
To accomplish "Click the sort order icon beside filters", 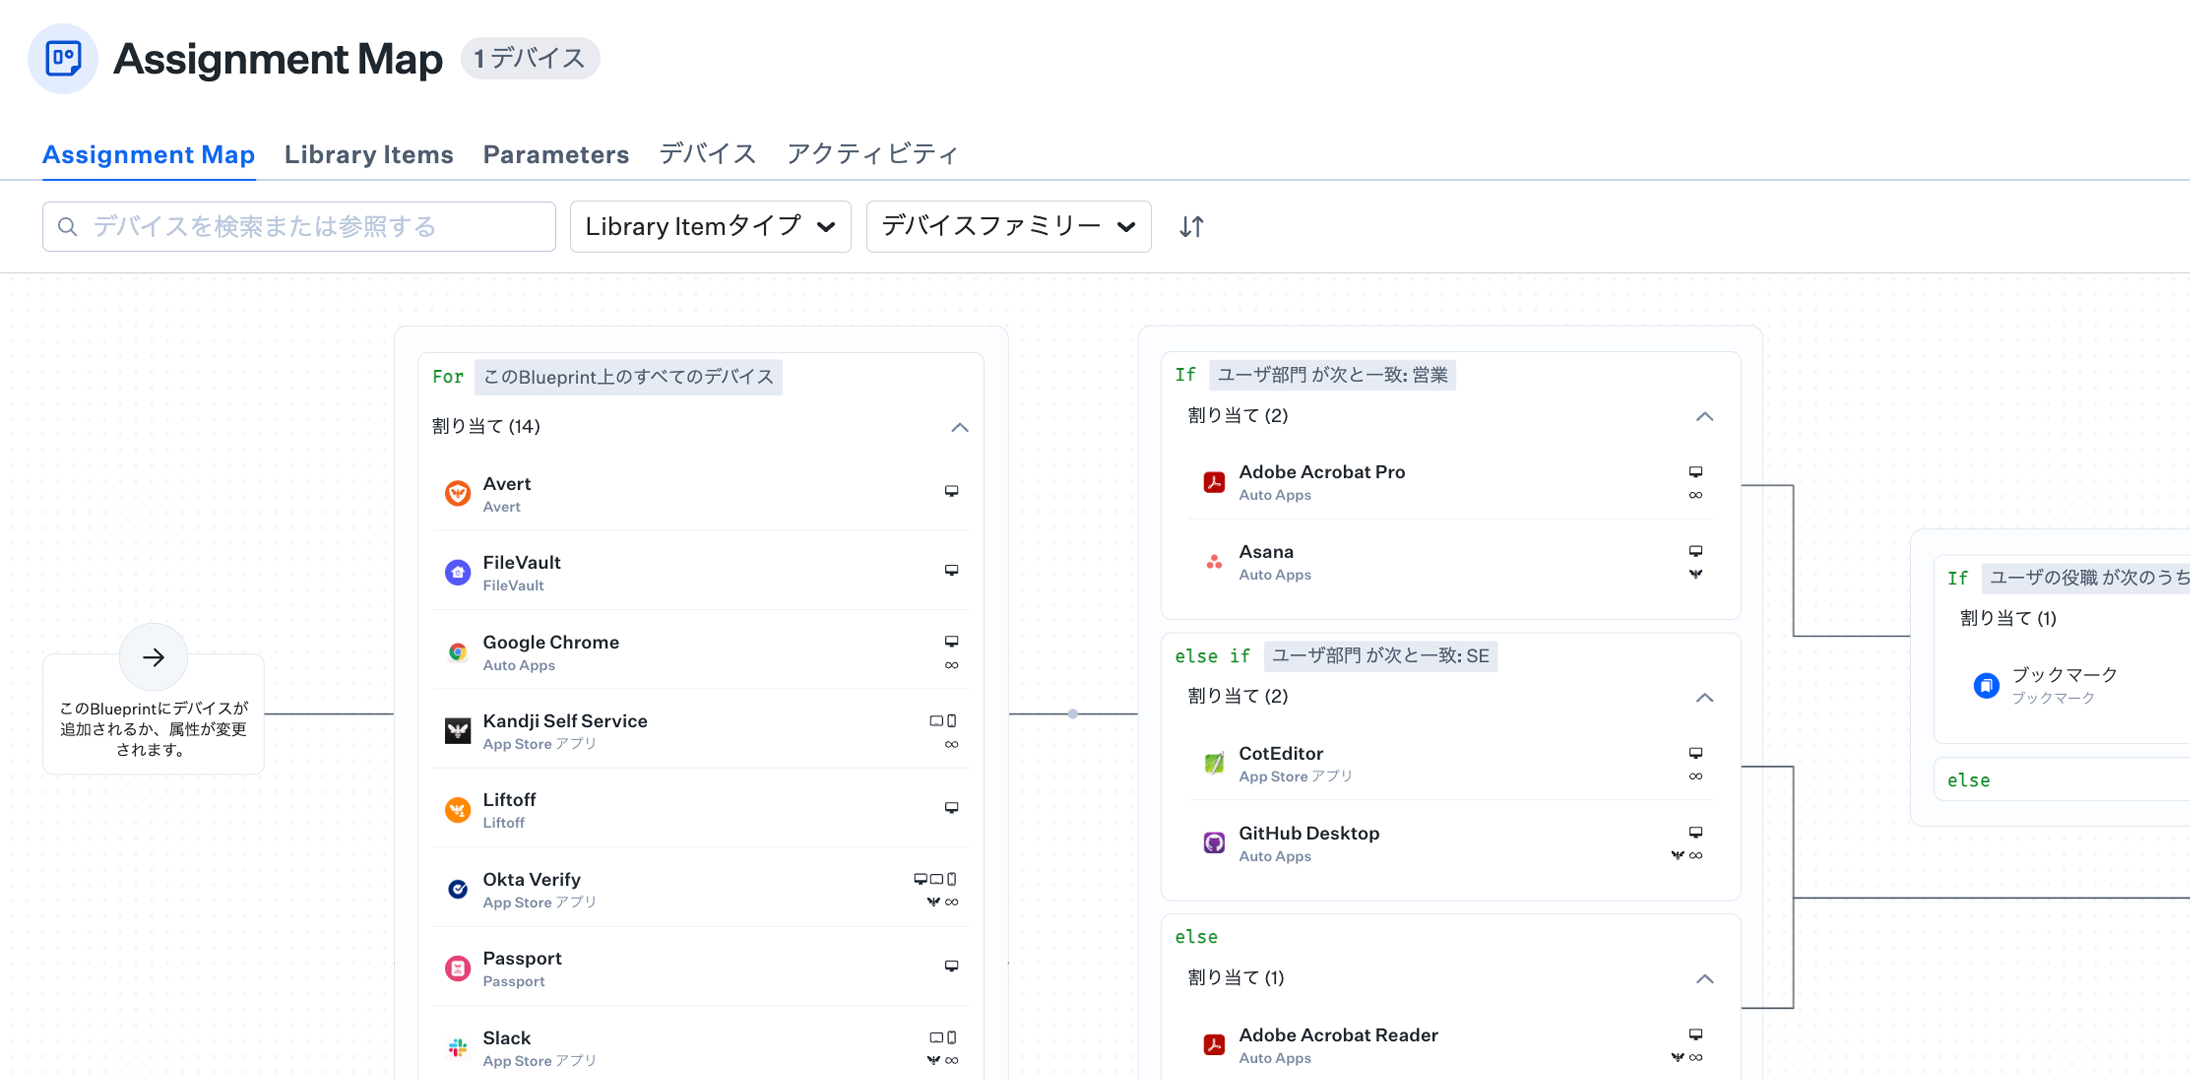I will [1190, 226].
